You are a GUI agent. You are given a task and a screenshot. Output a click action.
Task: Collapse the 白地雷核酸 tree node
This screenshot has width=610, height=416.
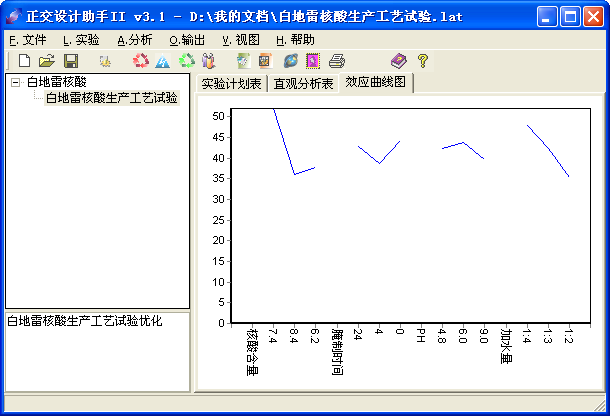click(15, 82)
